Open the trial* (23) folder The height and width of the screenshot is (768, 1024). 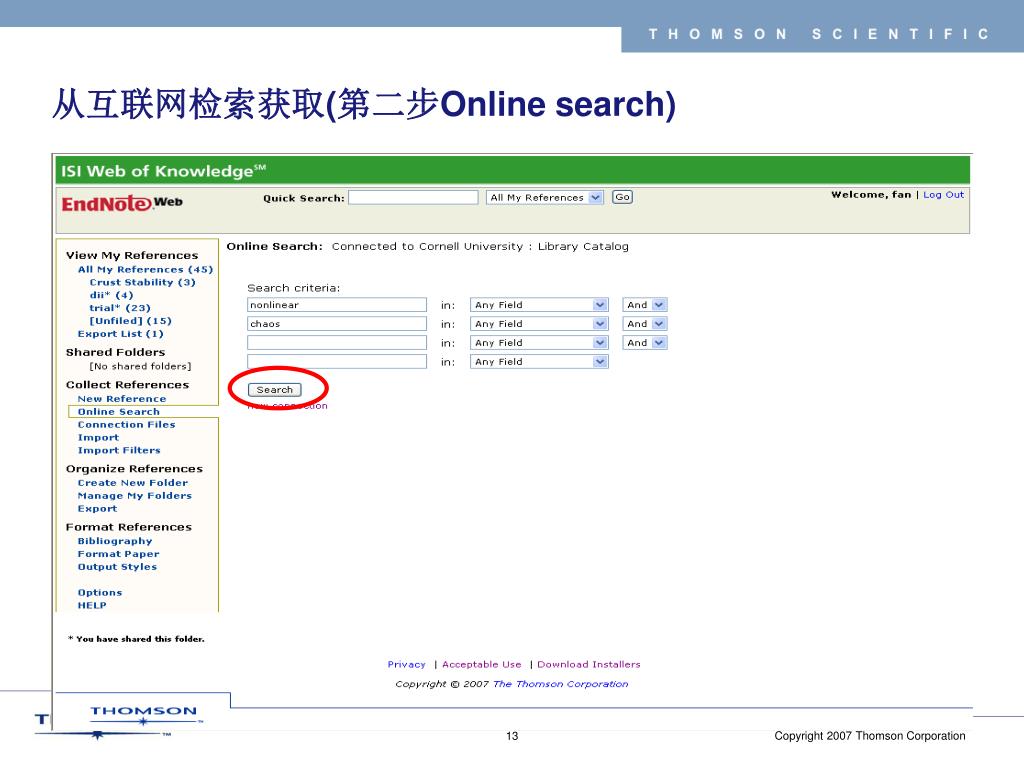click(x=120, y=308)
